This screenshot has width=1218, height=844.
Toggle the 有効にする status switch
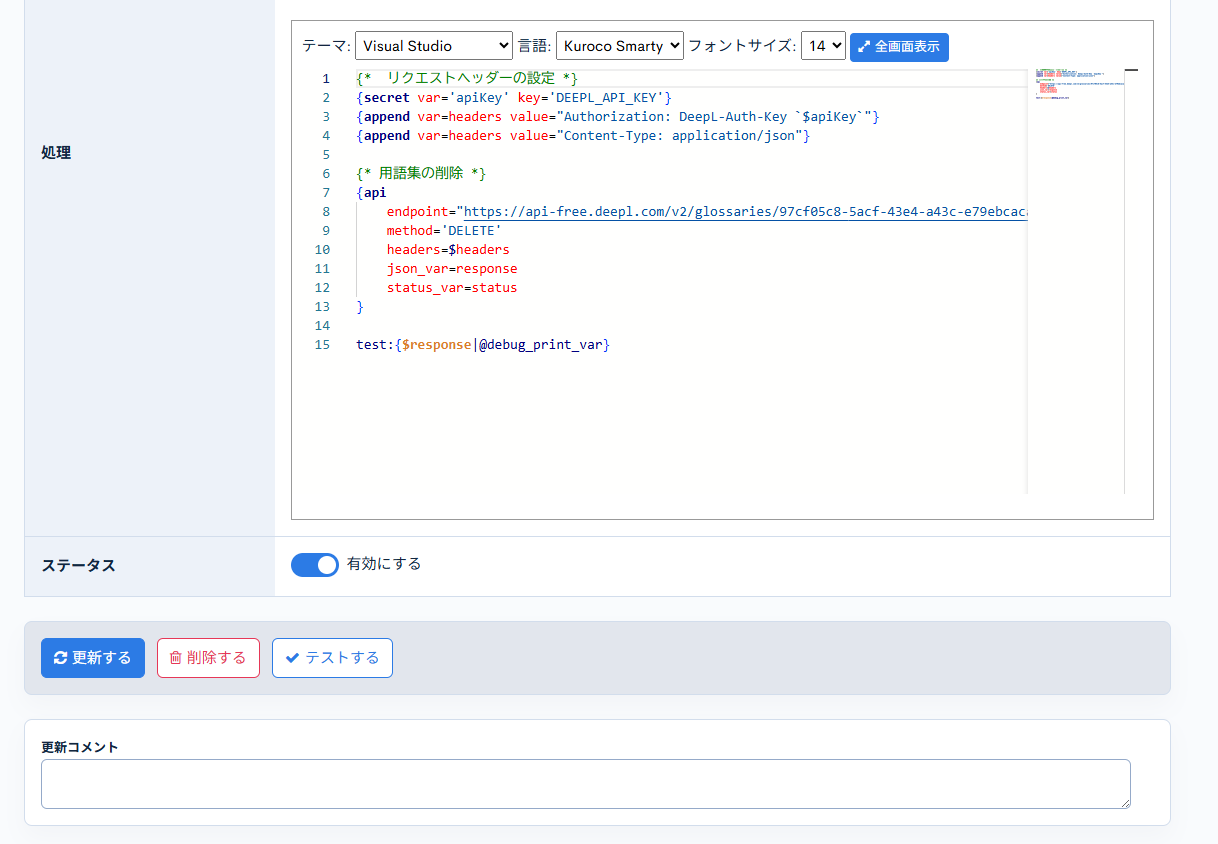(x=315, y=565)
